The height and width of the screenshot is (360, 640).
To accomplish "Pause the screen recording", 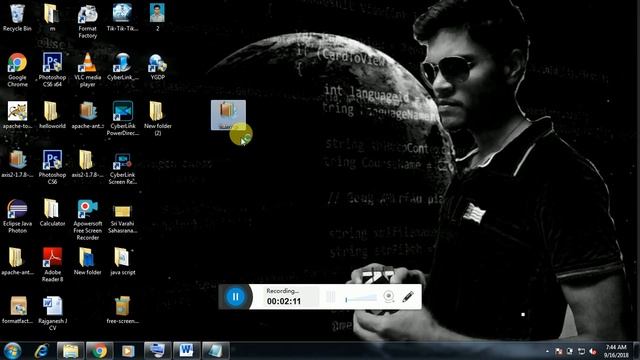I will point(236,297).
